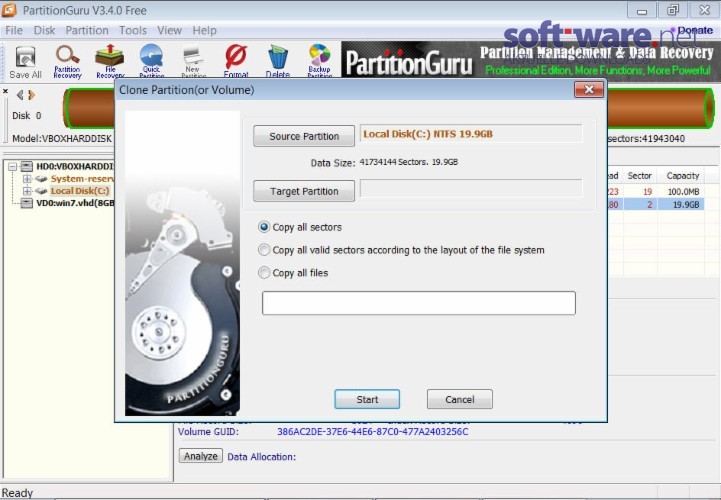Image resolution: width=721 pixels, height=500 pixels.
Task: Select Local Disk(C:) in the disk tree
Action: pos(80,191)
